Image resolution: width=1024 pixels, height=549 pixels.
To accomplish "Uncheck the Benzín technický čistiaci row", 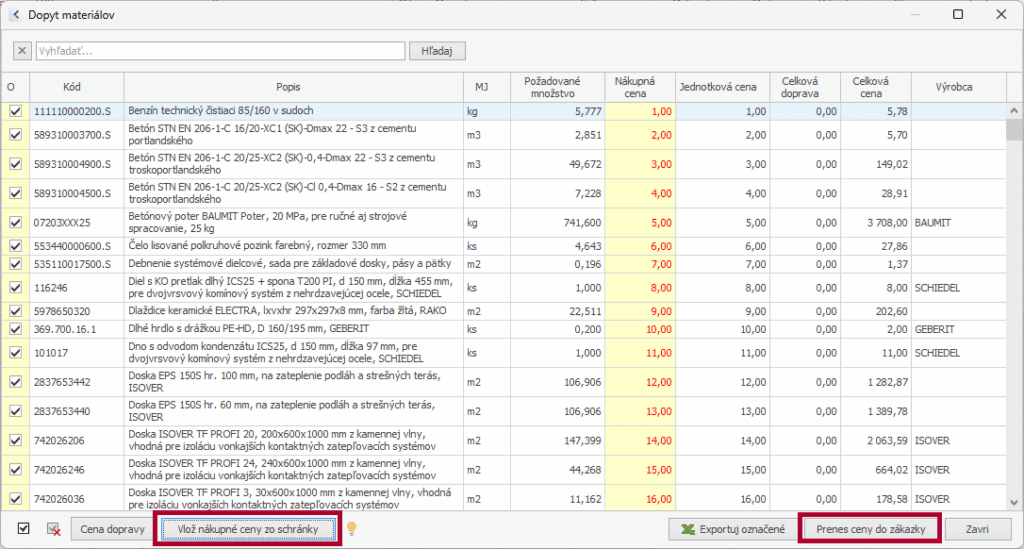I will (x=15, y=112).
